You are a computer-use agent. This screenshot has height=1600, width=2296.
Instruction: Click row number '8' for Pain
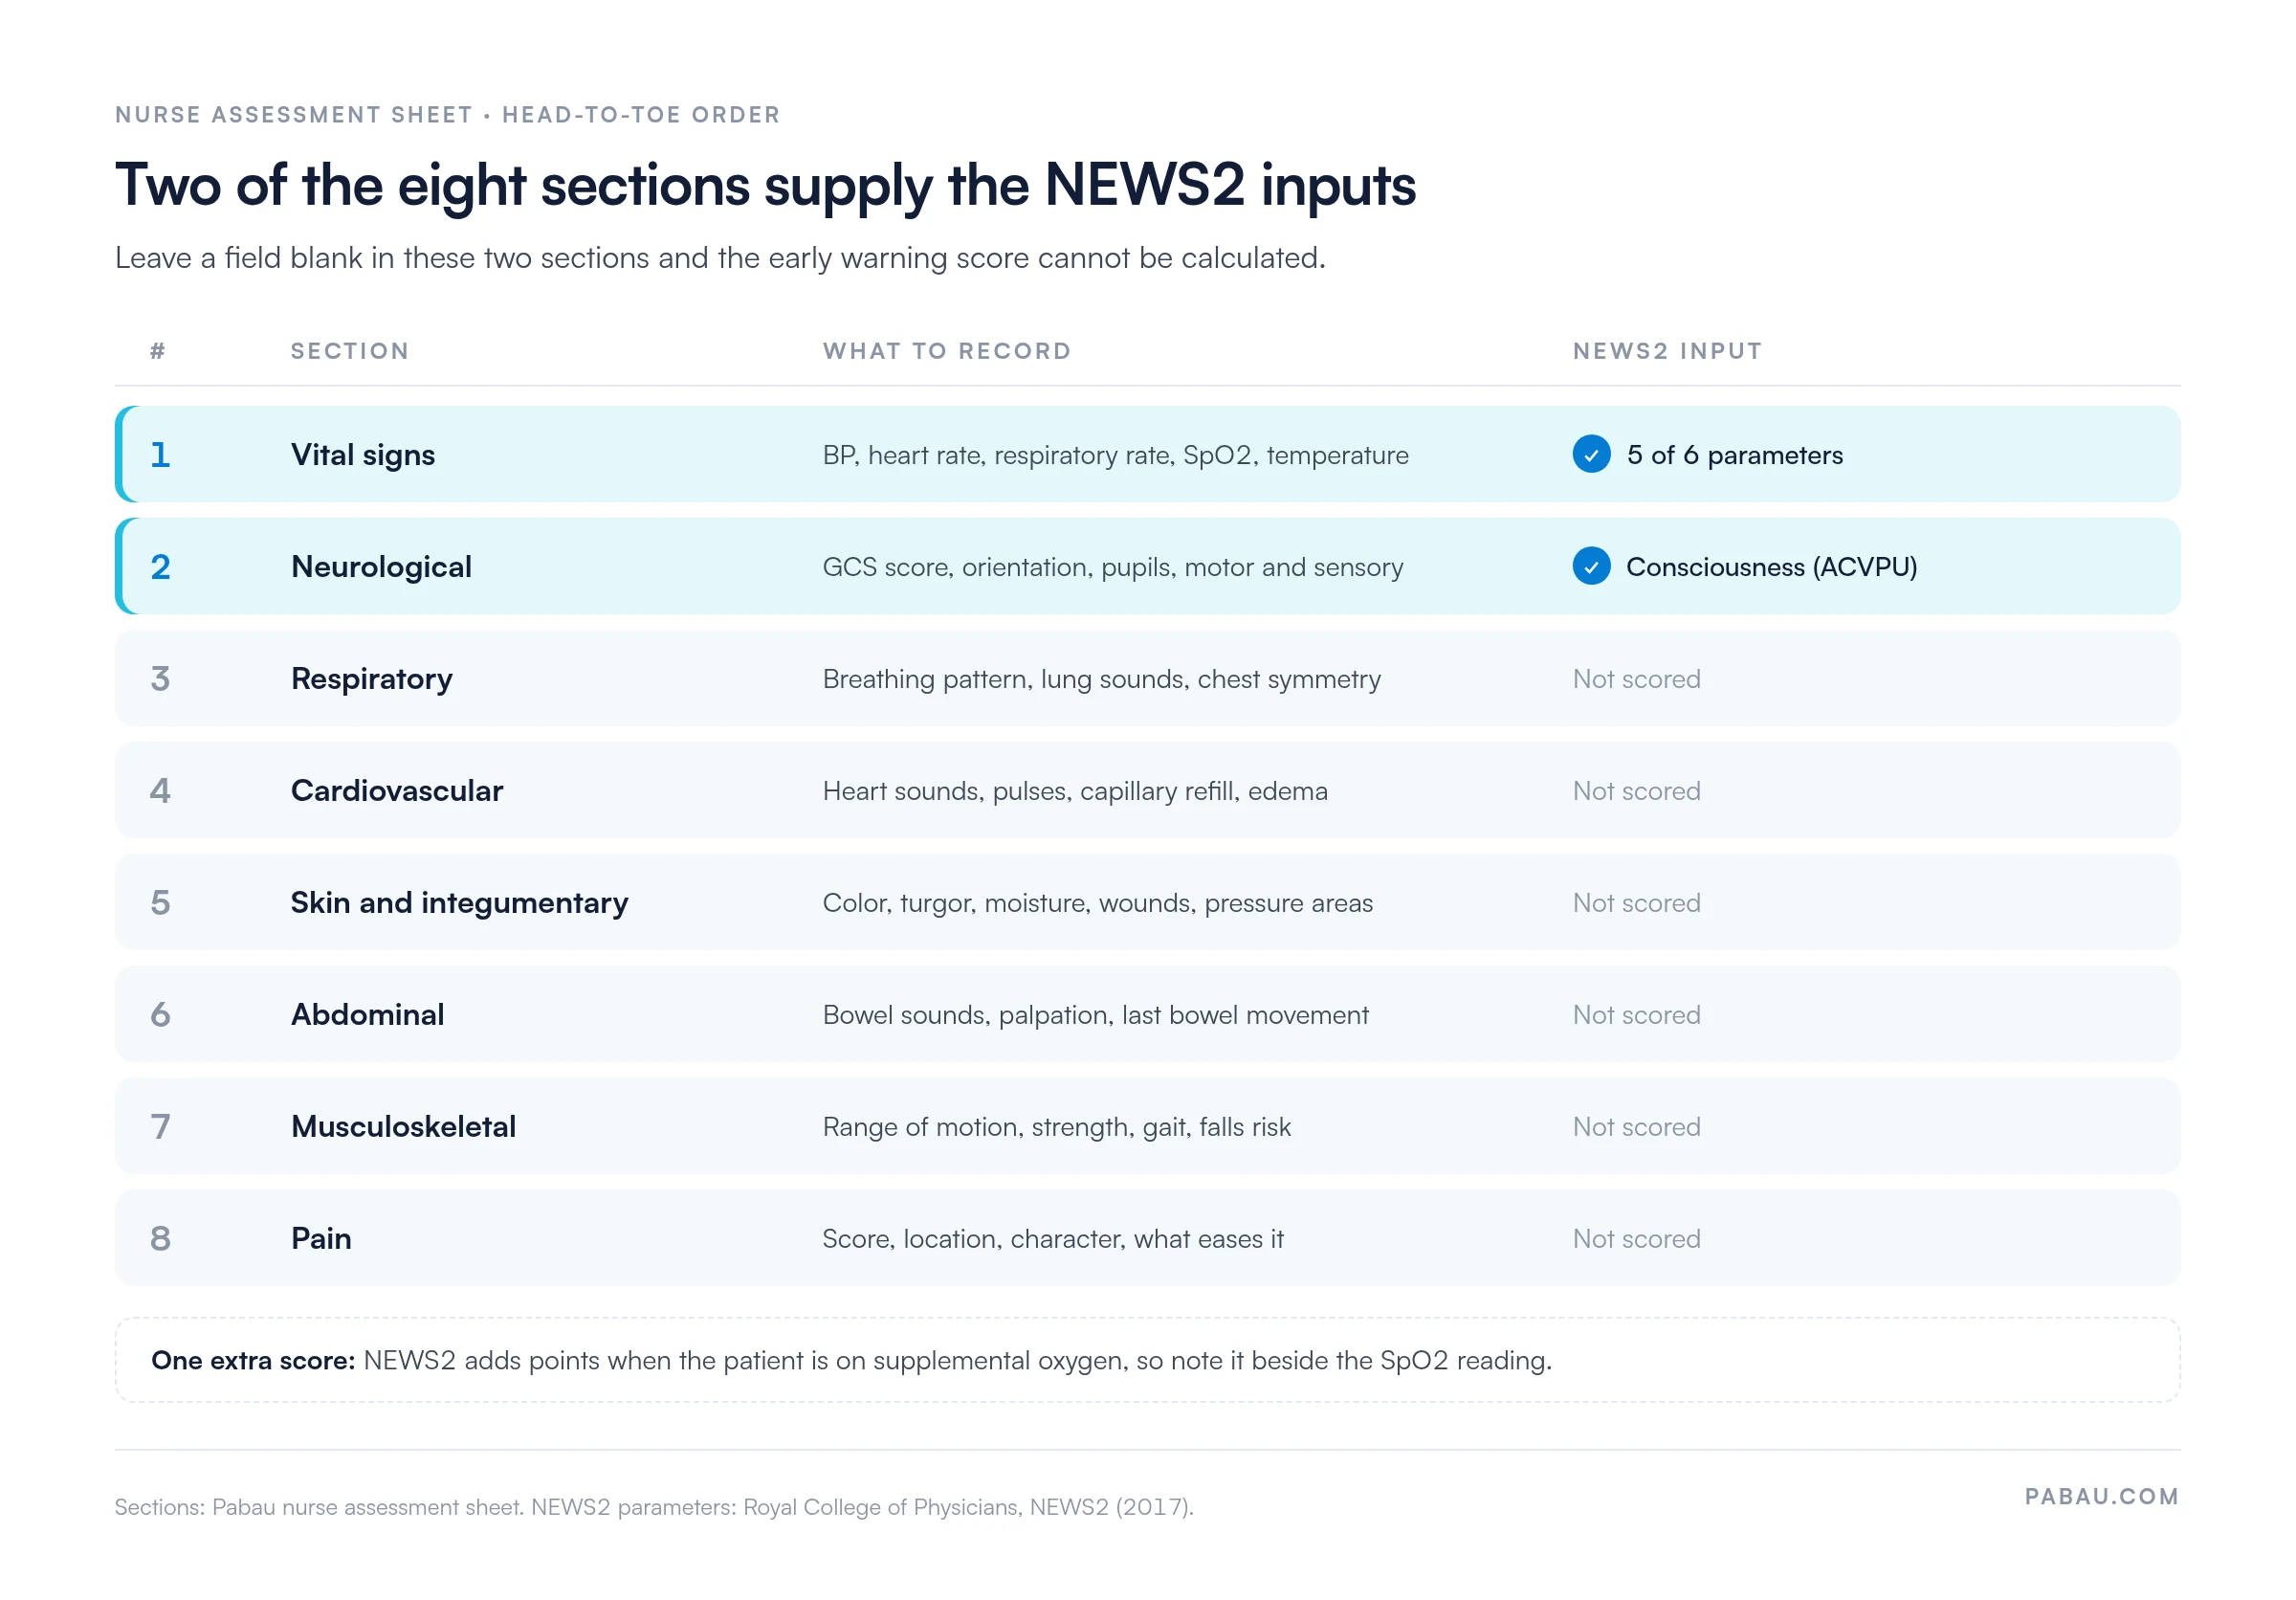(x=160, y=1239)
